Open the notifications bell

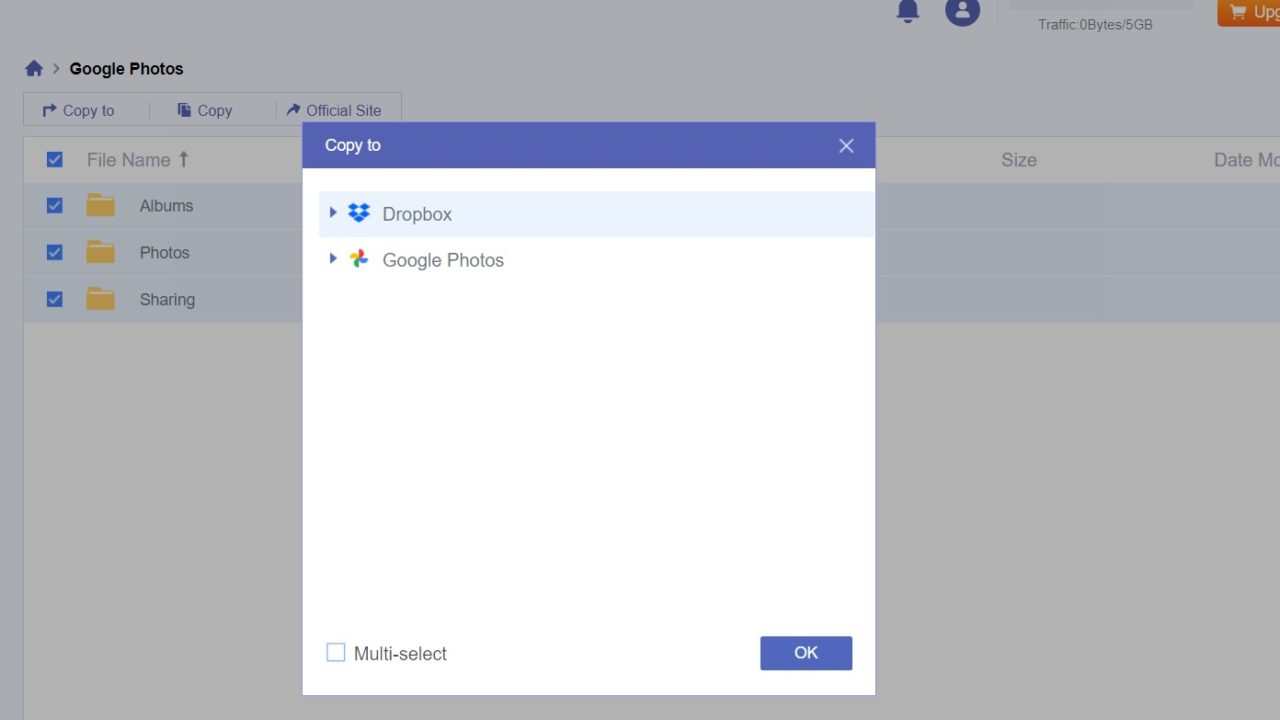pyautogui.click(x=908, y=11)
